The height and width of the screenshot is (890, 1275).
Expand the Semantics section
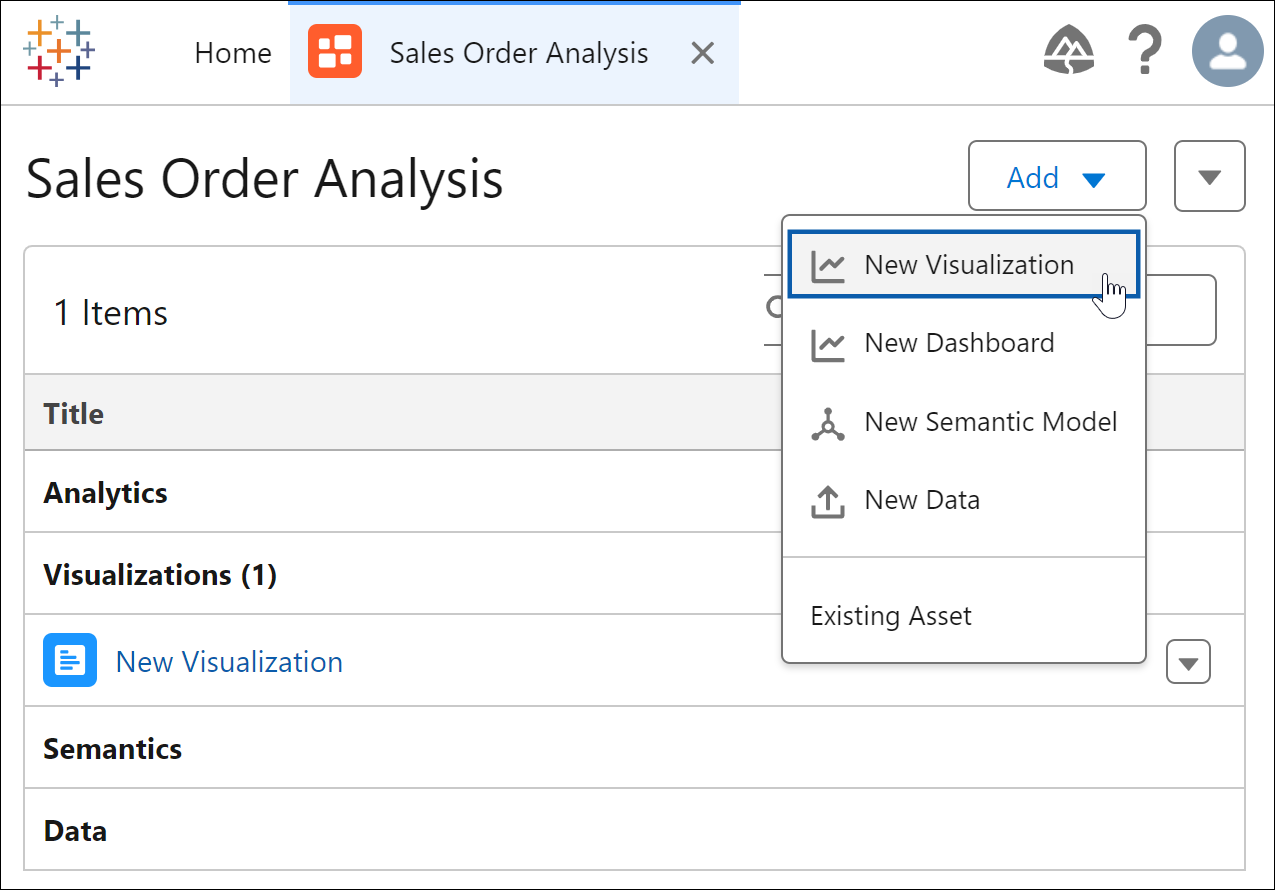point(112,748)
